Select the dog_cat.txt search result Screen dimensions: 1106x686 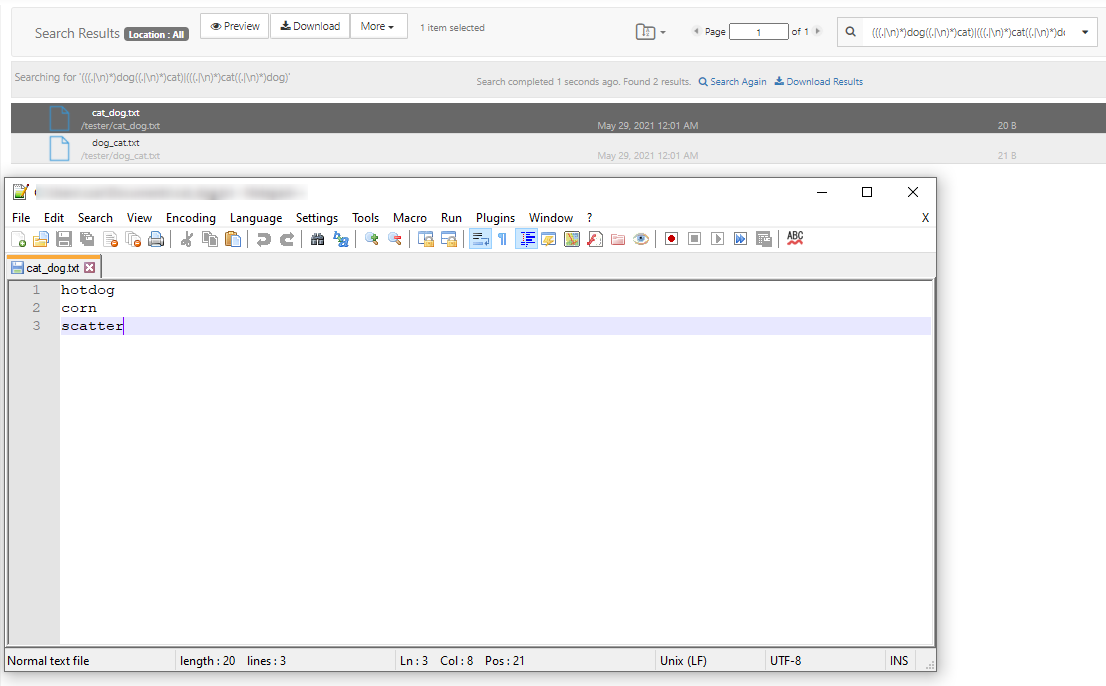click(x=116, y=143)
